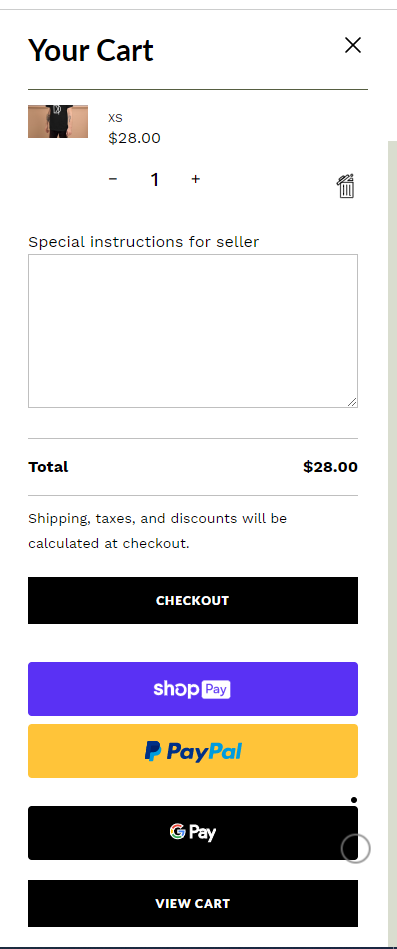Click the text area resize handle
The width and height of the screenshot is (397, 949).
(352, 402)
